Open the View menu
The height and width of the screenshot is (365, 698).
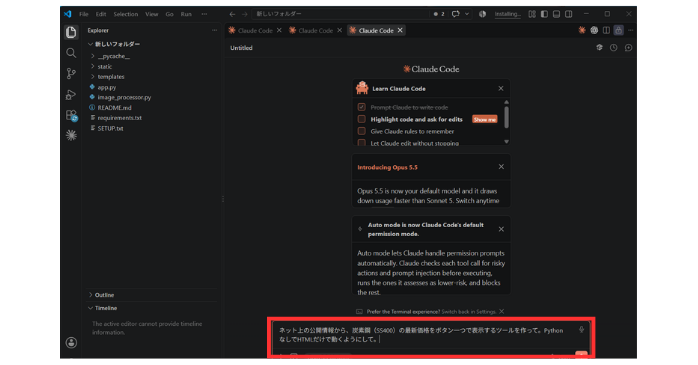click(x=151, y=14)
